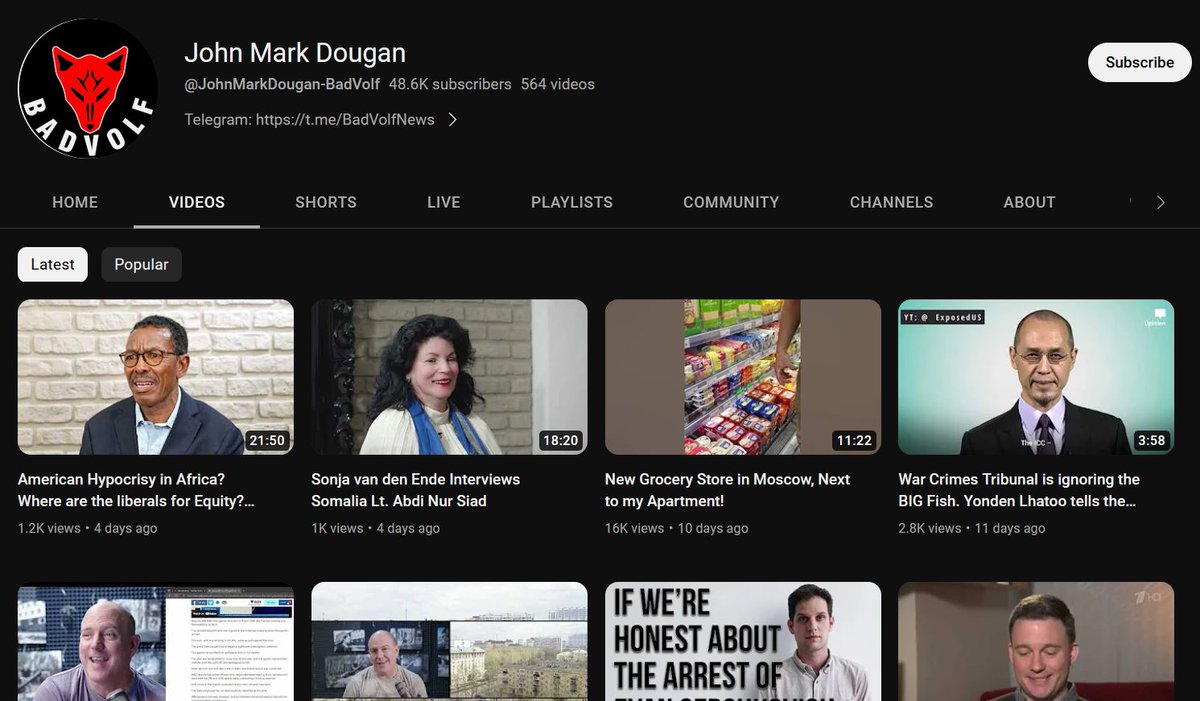Show more tabs with right arrow

(1160, 202)
